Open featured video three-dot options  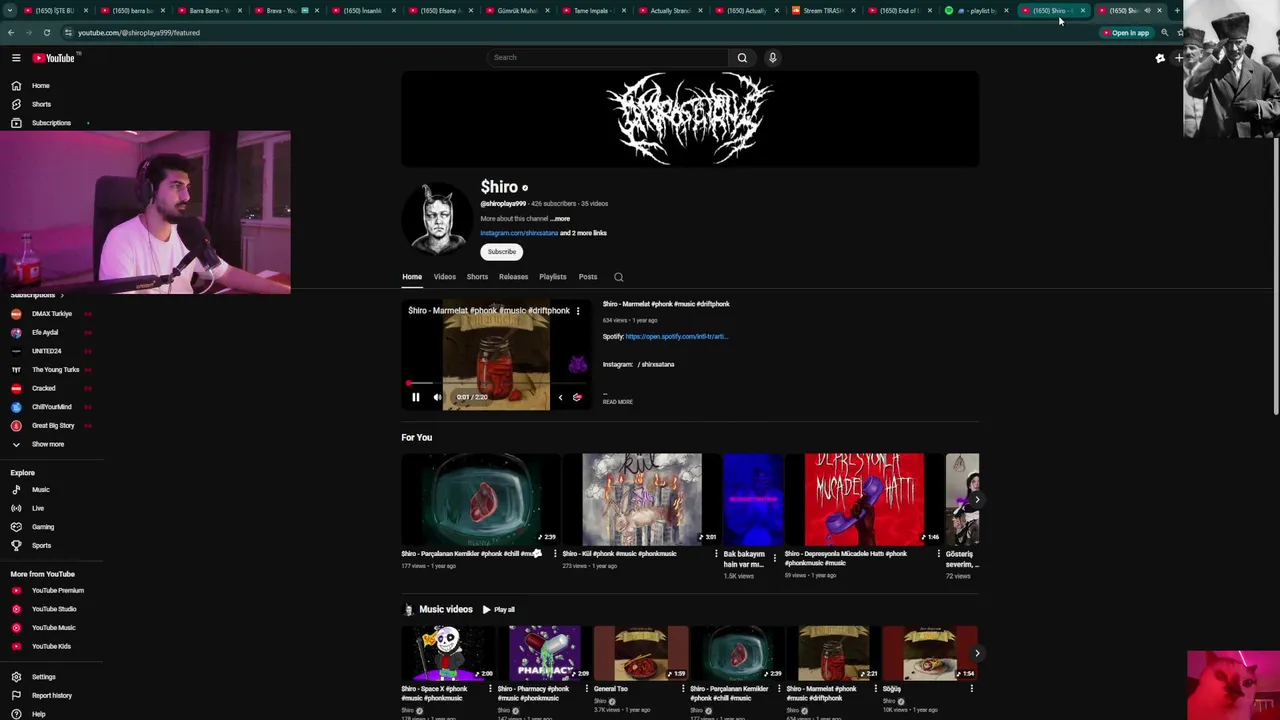click(577, 311)
